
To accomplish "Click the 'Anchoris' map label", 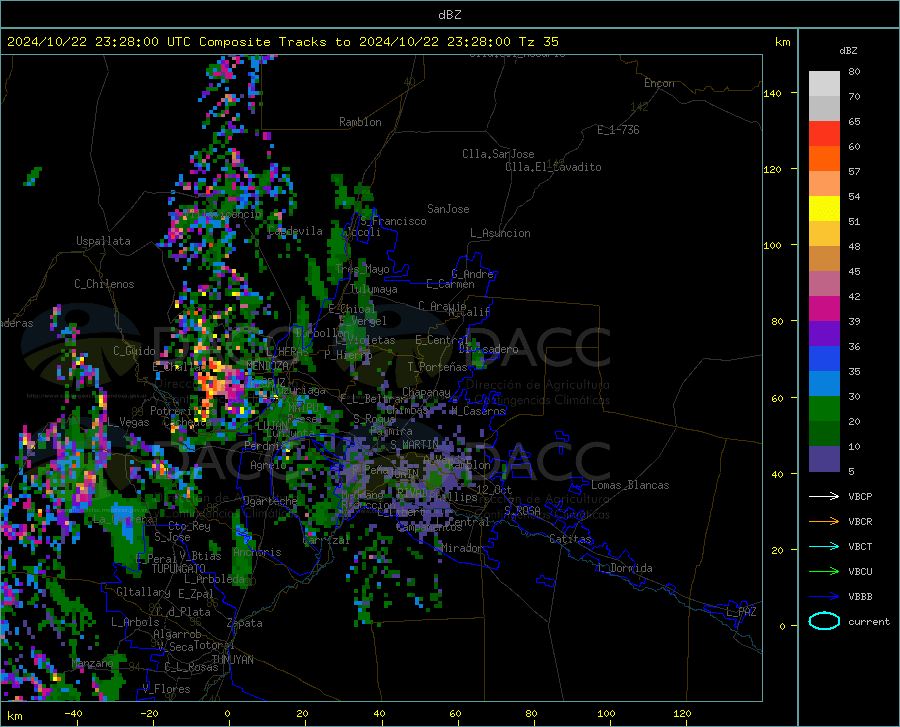I will tap(257, 553).
